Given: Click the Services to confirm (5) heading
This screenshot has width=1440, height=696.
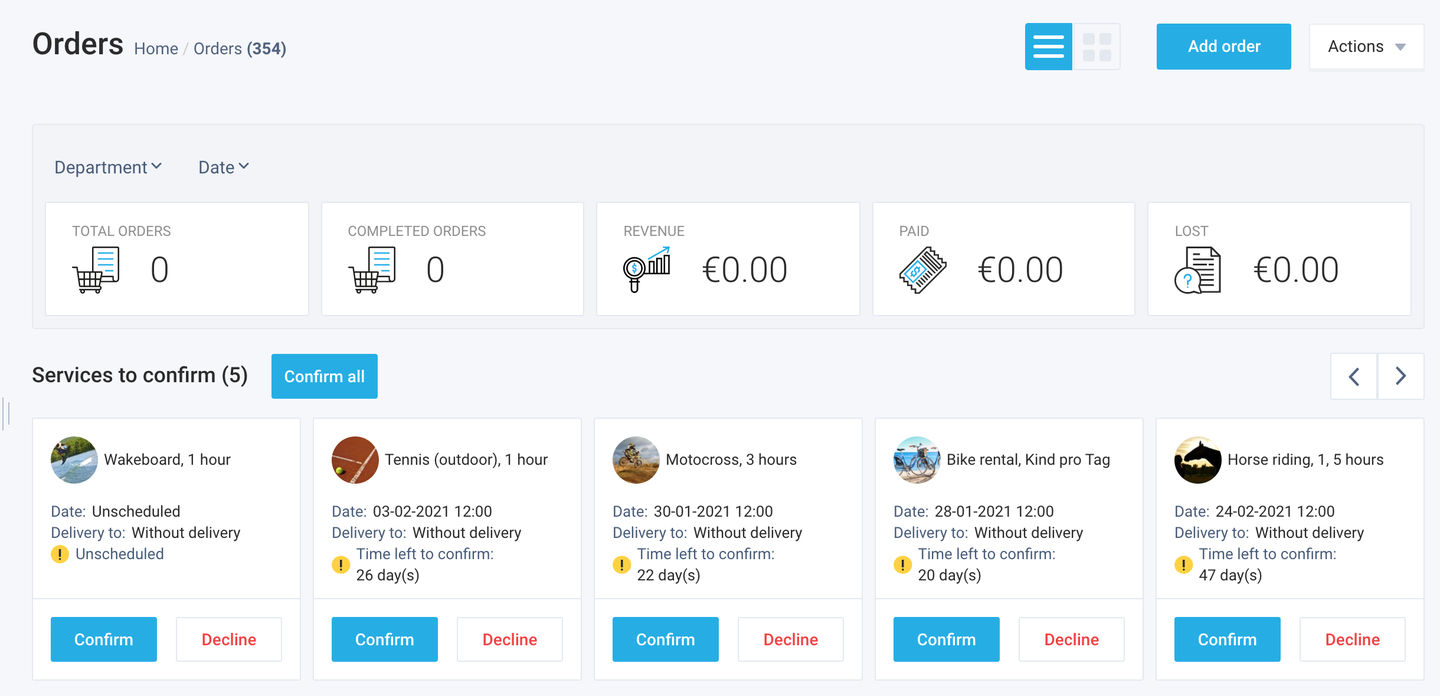Looking at the screenshot, I should [x=140, y=375].
